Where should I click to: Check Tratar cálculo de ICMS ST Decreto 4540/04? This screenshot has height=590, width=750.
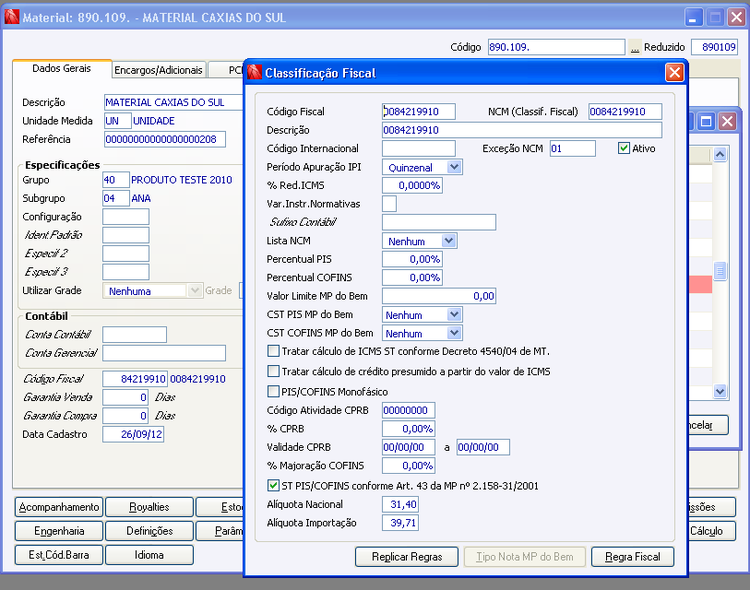click(x=274, y=351)
